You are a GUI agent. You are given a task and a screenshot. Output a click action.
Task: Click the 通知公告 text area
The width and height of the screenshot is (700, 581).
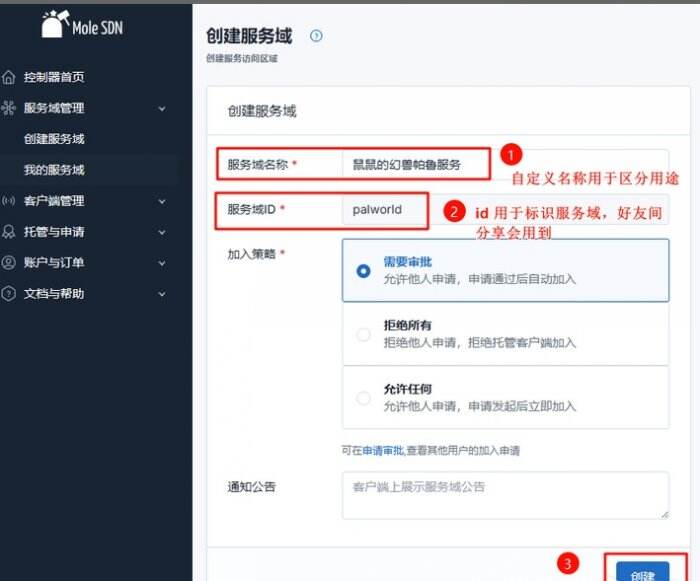(x=504, y=495)
